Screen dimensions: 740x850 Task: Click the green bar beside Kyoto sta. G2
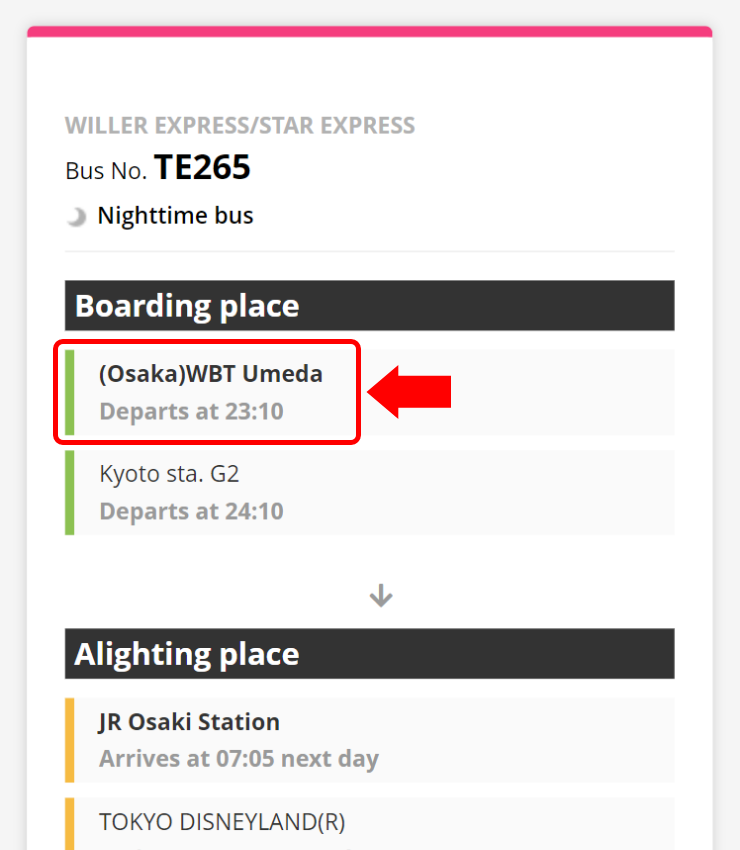click(69, 492)
